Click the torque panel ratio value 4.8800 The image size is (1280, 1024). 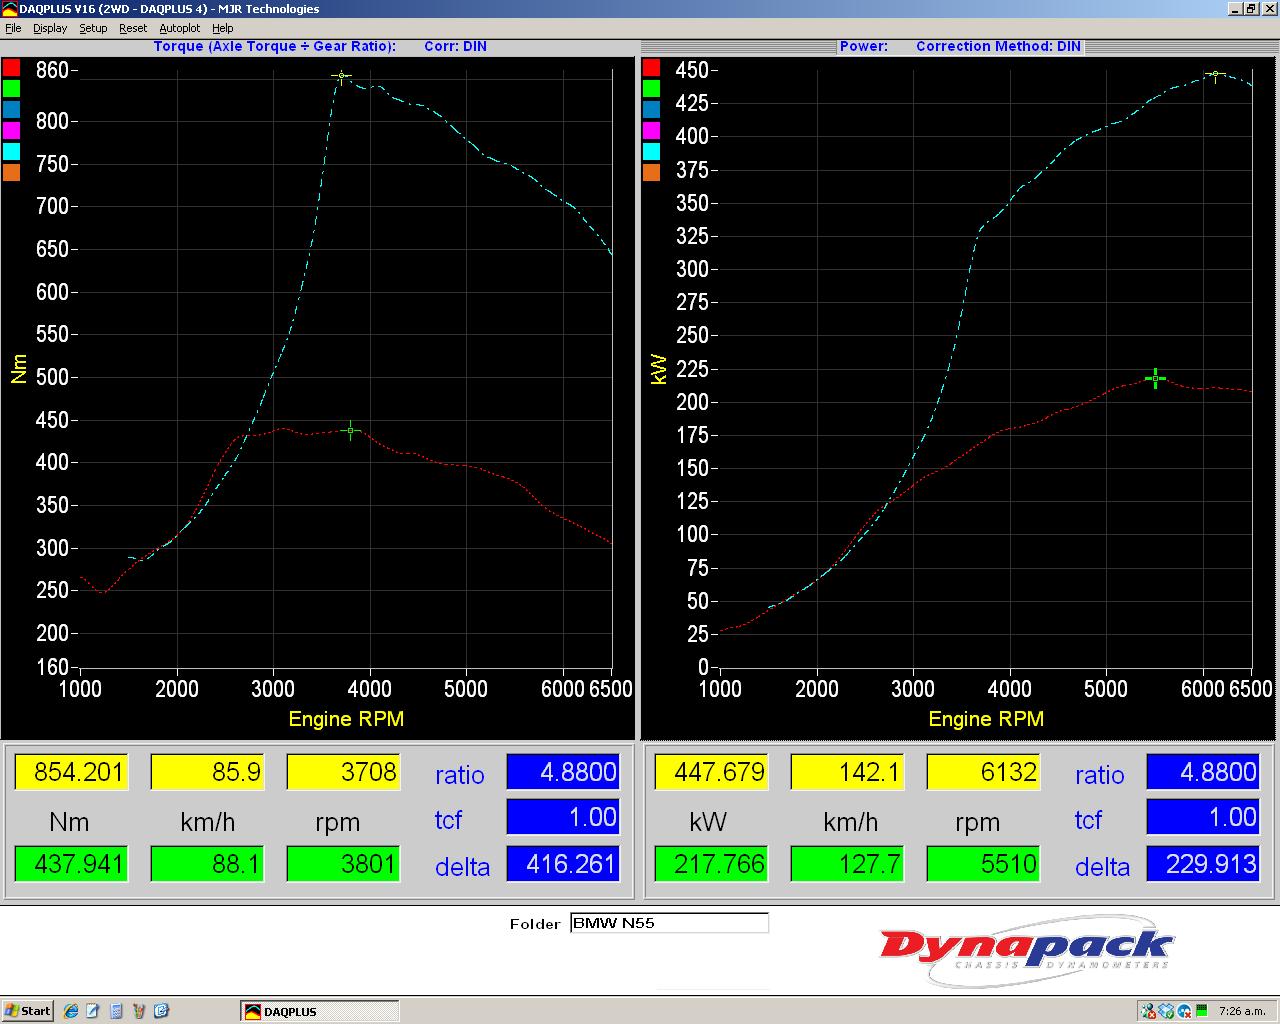click(563, 772)
